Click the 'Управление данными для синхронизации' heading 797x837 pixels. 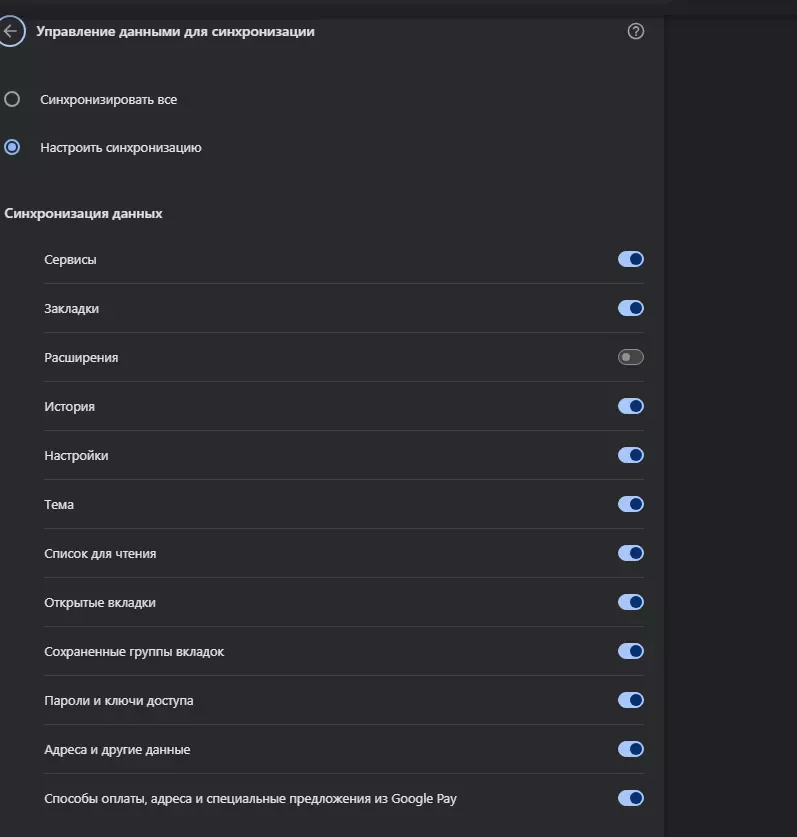pyautogui.click(x=175, y=31)
